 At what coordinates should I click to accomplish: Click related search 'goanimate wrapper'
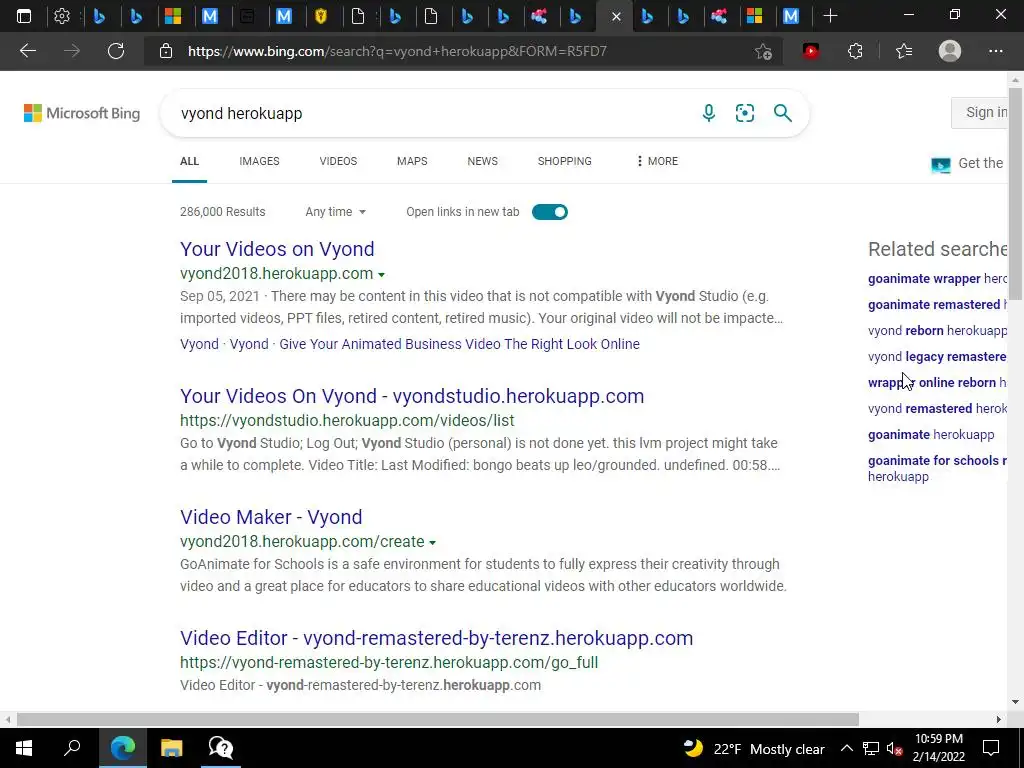937,279
